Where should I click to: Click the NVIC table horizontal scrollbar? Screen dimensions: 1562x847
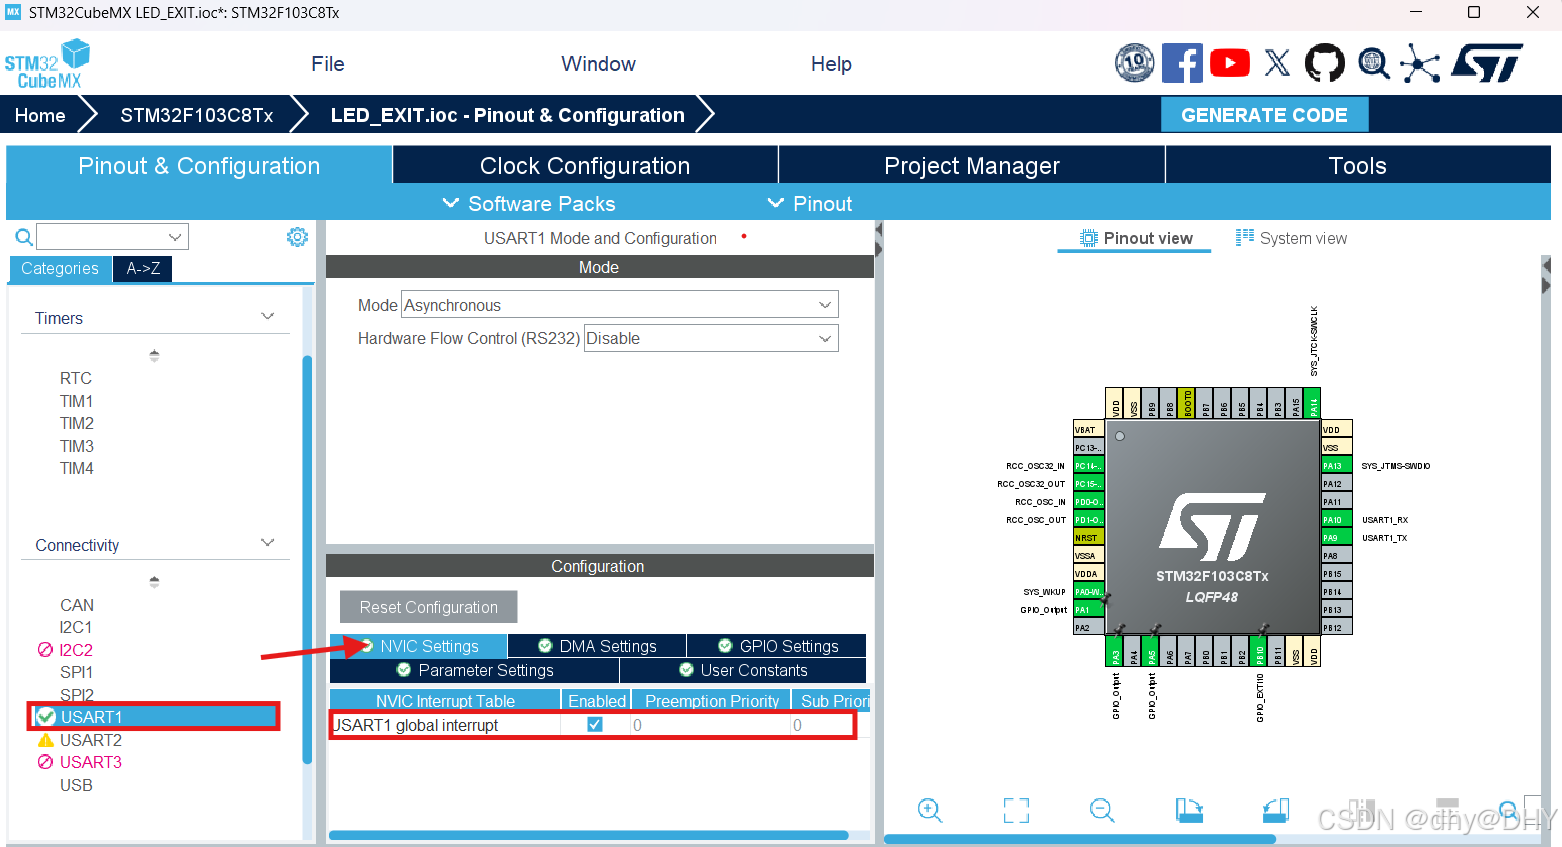(589, 835)
